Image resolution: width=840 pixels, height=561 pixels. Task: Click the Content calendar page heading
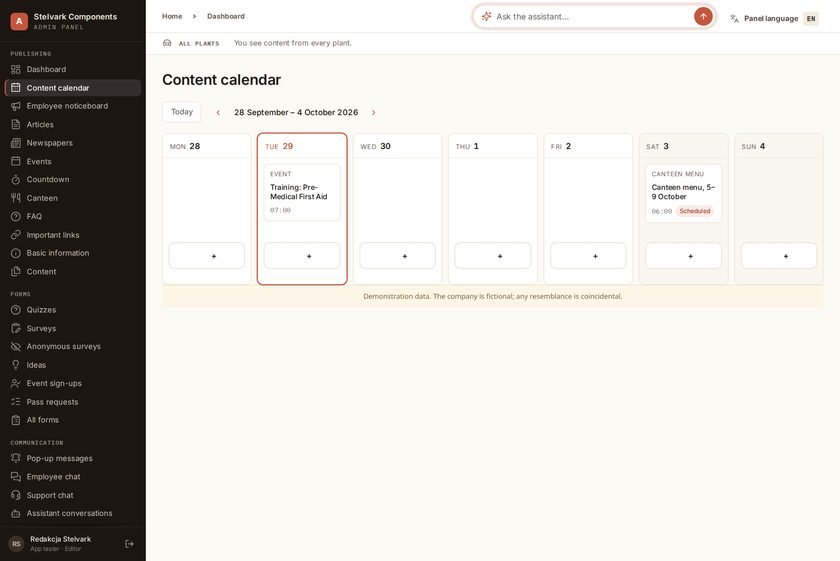pyautogui.click(x=221, y=80)
